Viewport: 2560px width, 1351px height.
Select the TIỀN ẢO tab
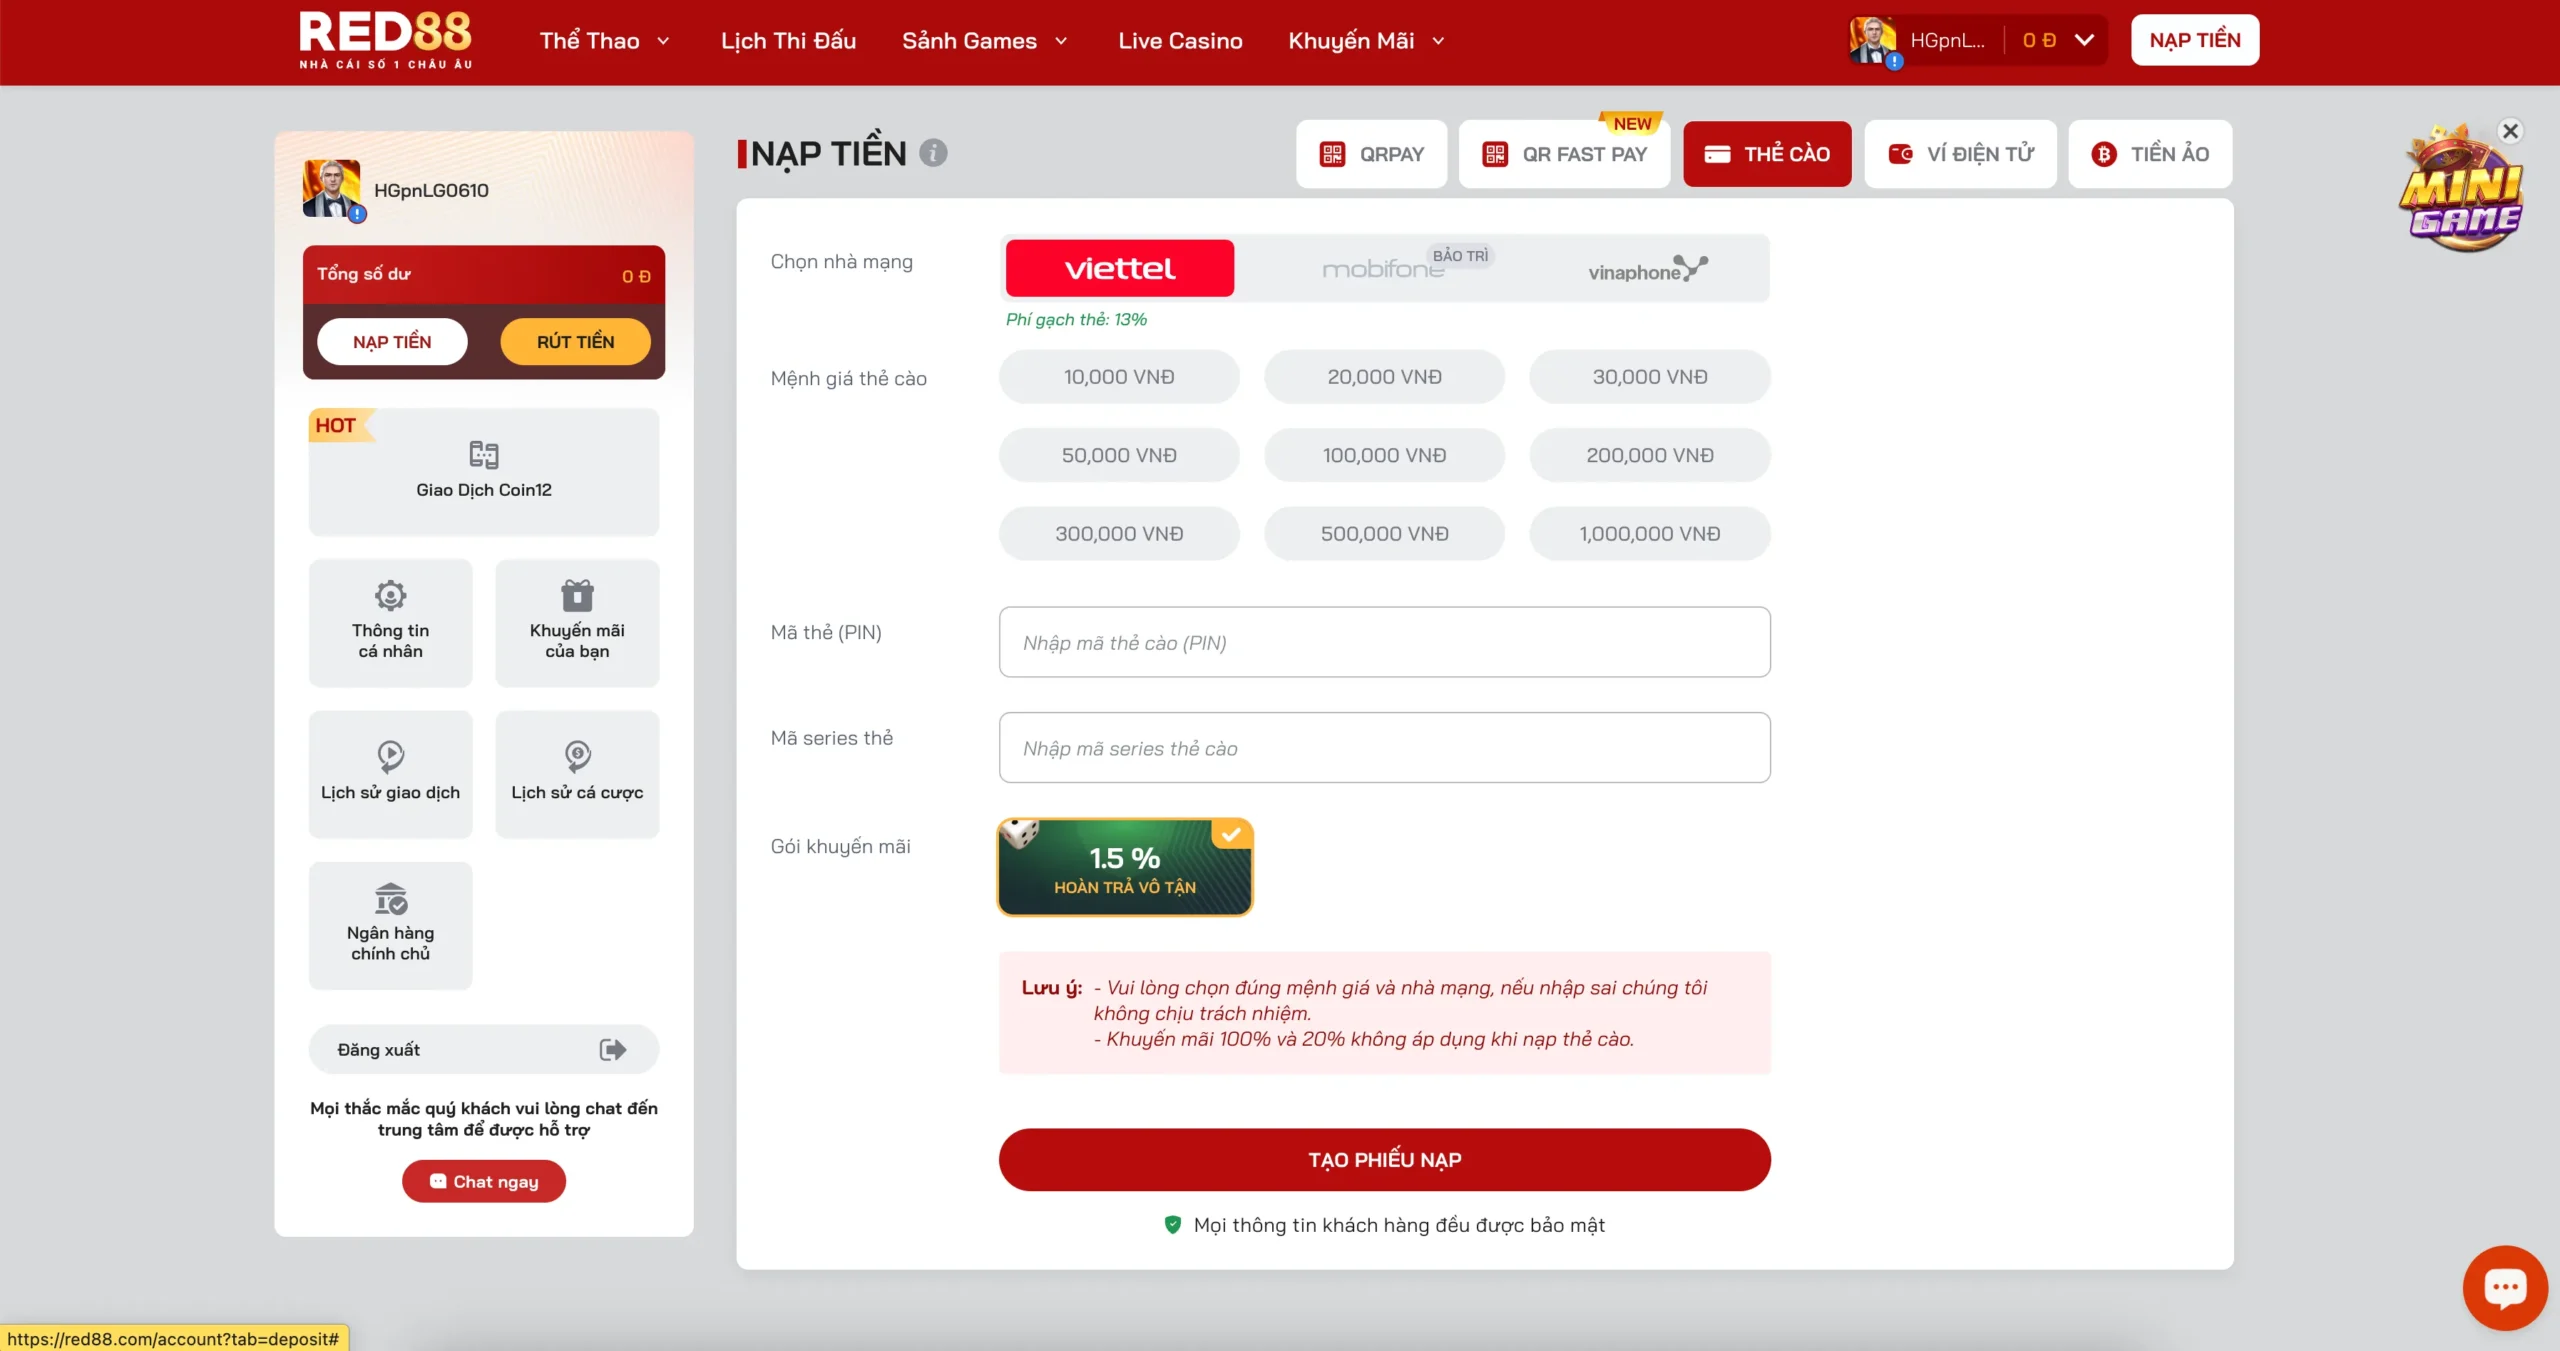[2150, 154]
